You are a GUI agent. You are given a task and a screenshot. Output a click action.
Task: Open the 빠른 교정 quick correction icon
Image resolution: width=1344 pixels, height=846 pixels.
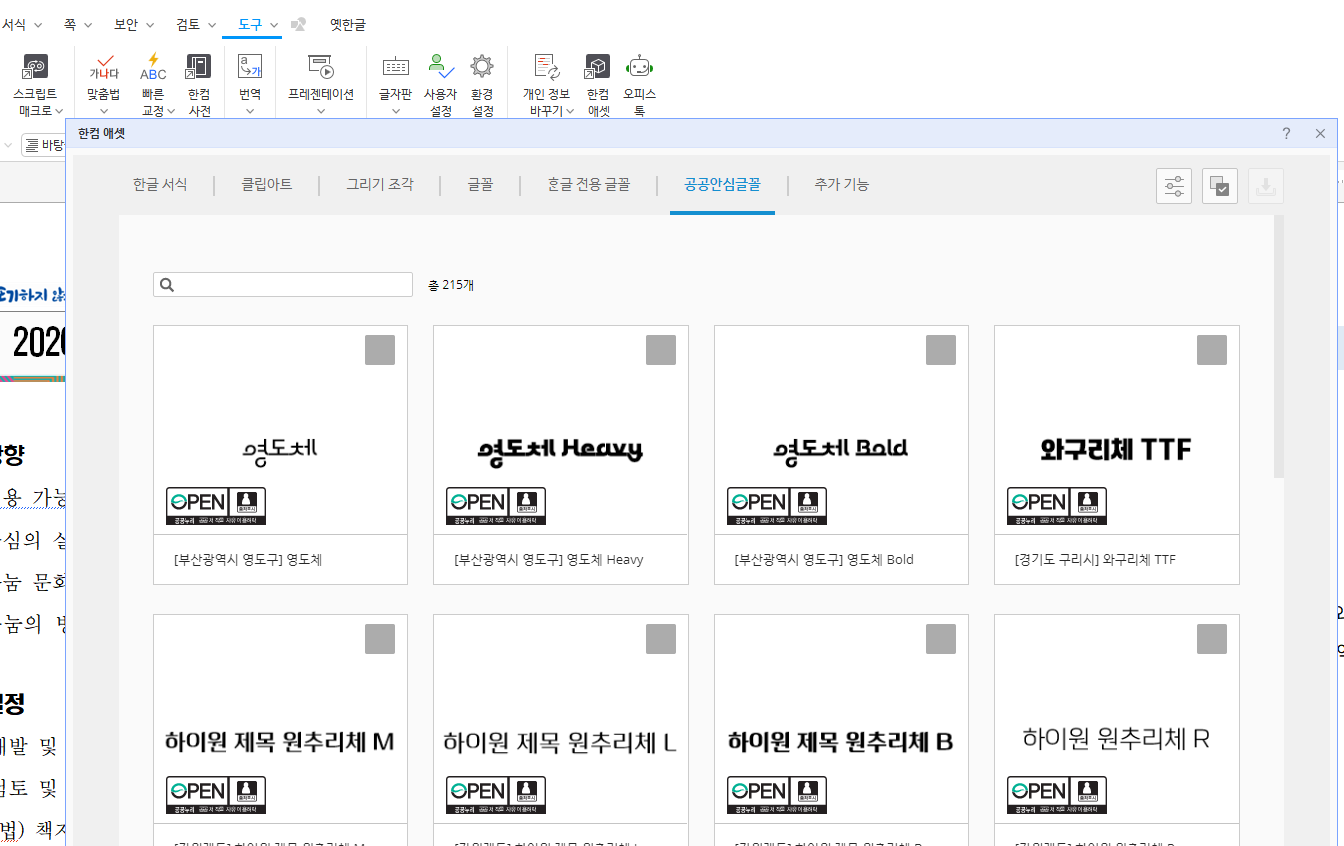(x=153, y=67)
